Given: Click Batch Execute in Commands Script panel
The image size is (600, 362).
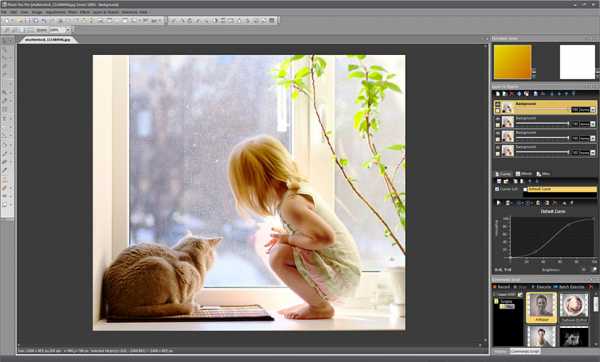Looking at the screenshot, I should pos(569,287).
